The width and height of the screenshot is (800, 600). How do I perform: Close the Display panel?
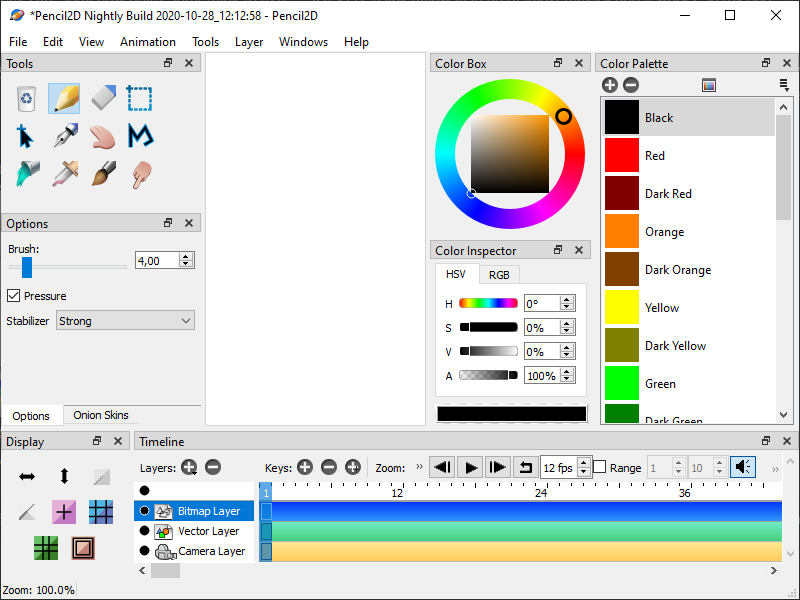[118, 441]
